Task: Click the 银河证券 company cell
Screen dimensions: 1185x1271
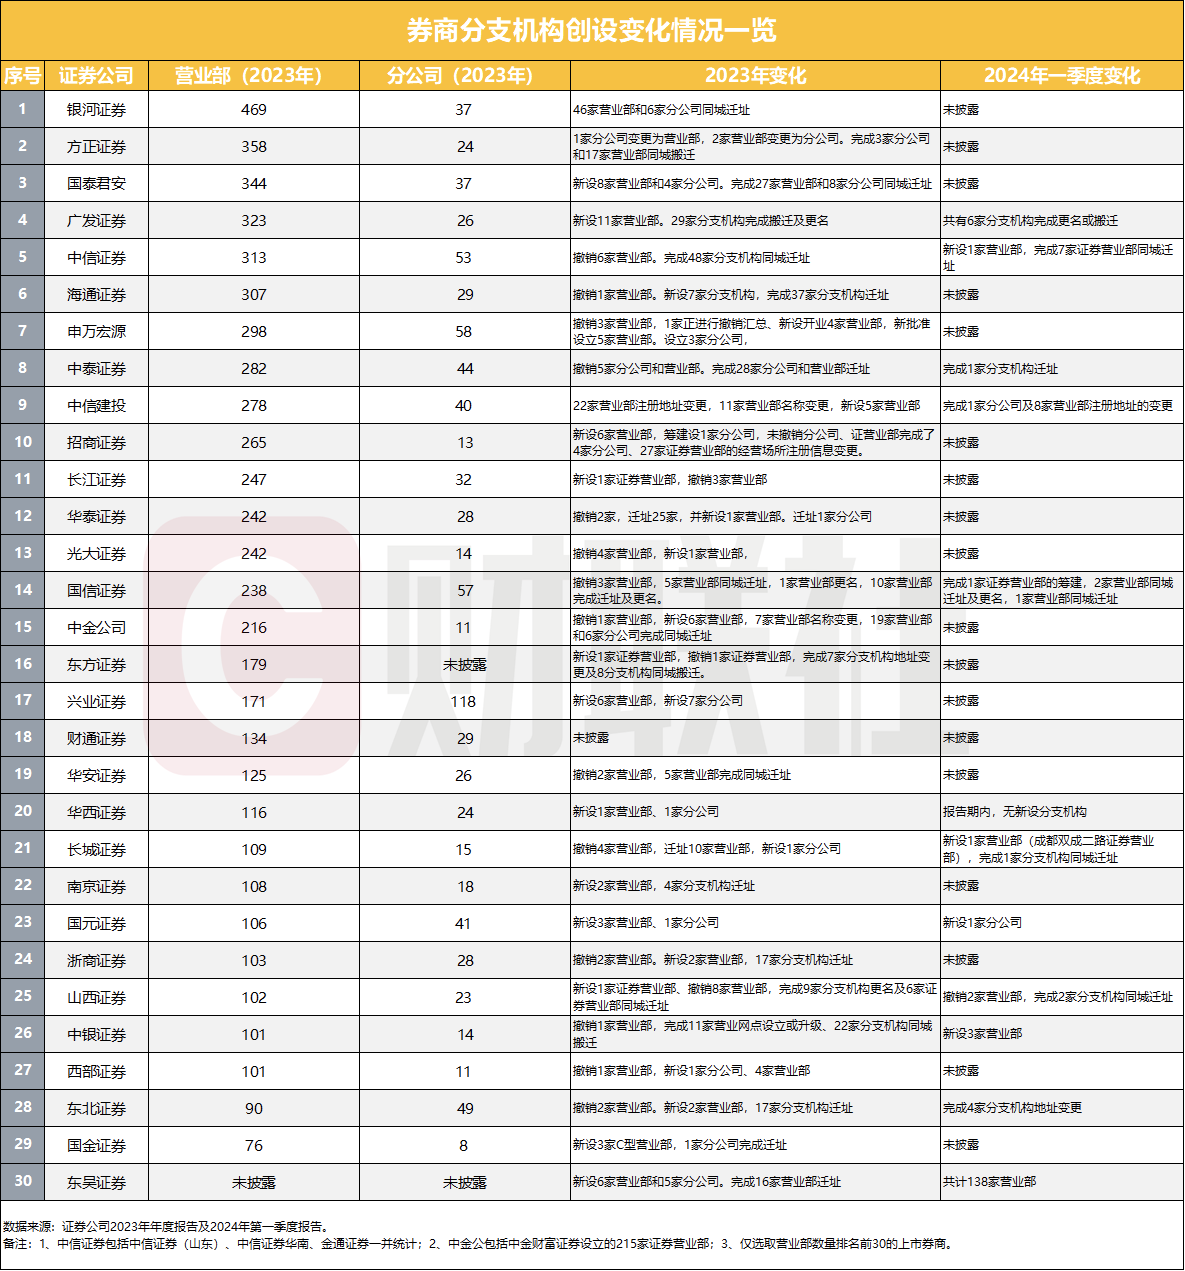Action: (96, 110)
